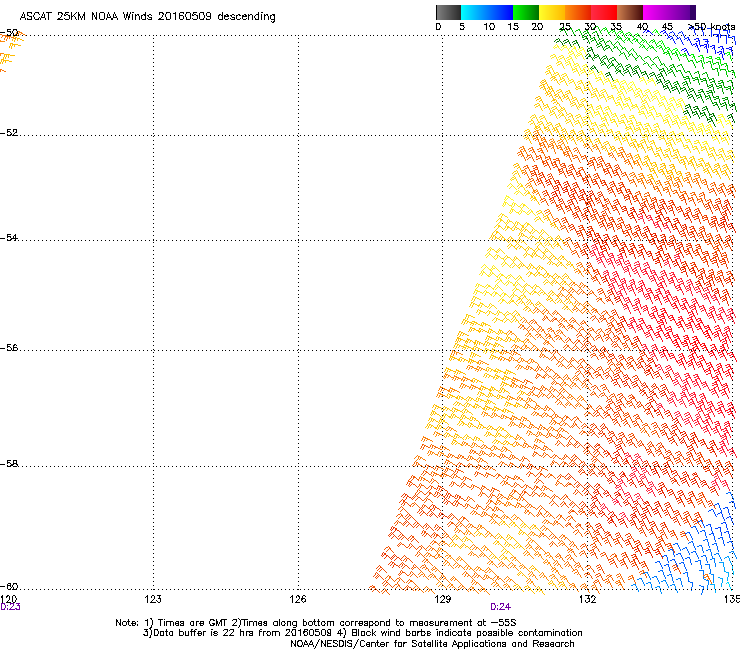Click the "-50" latitude axis label
The width and height of the screenshot is (740, 650).
tap(9, 33)
